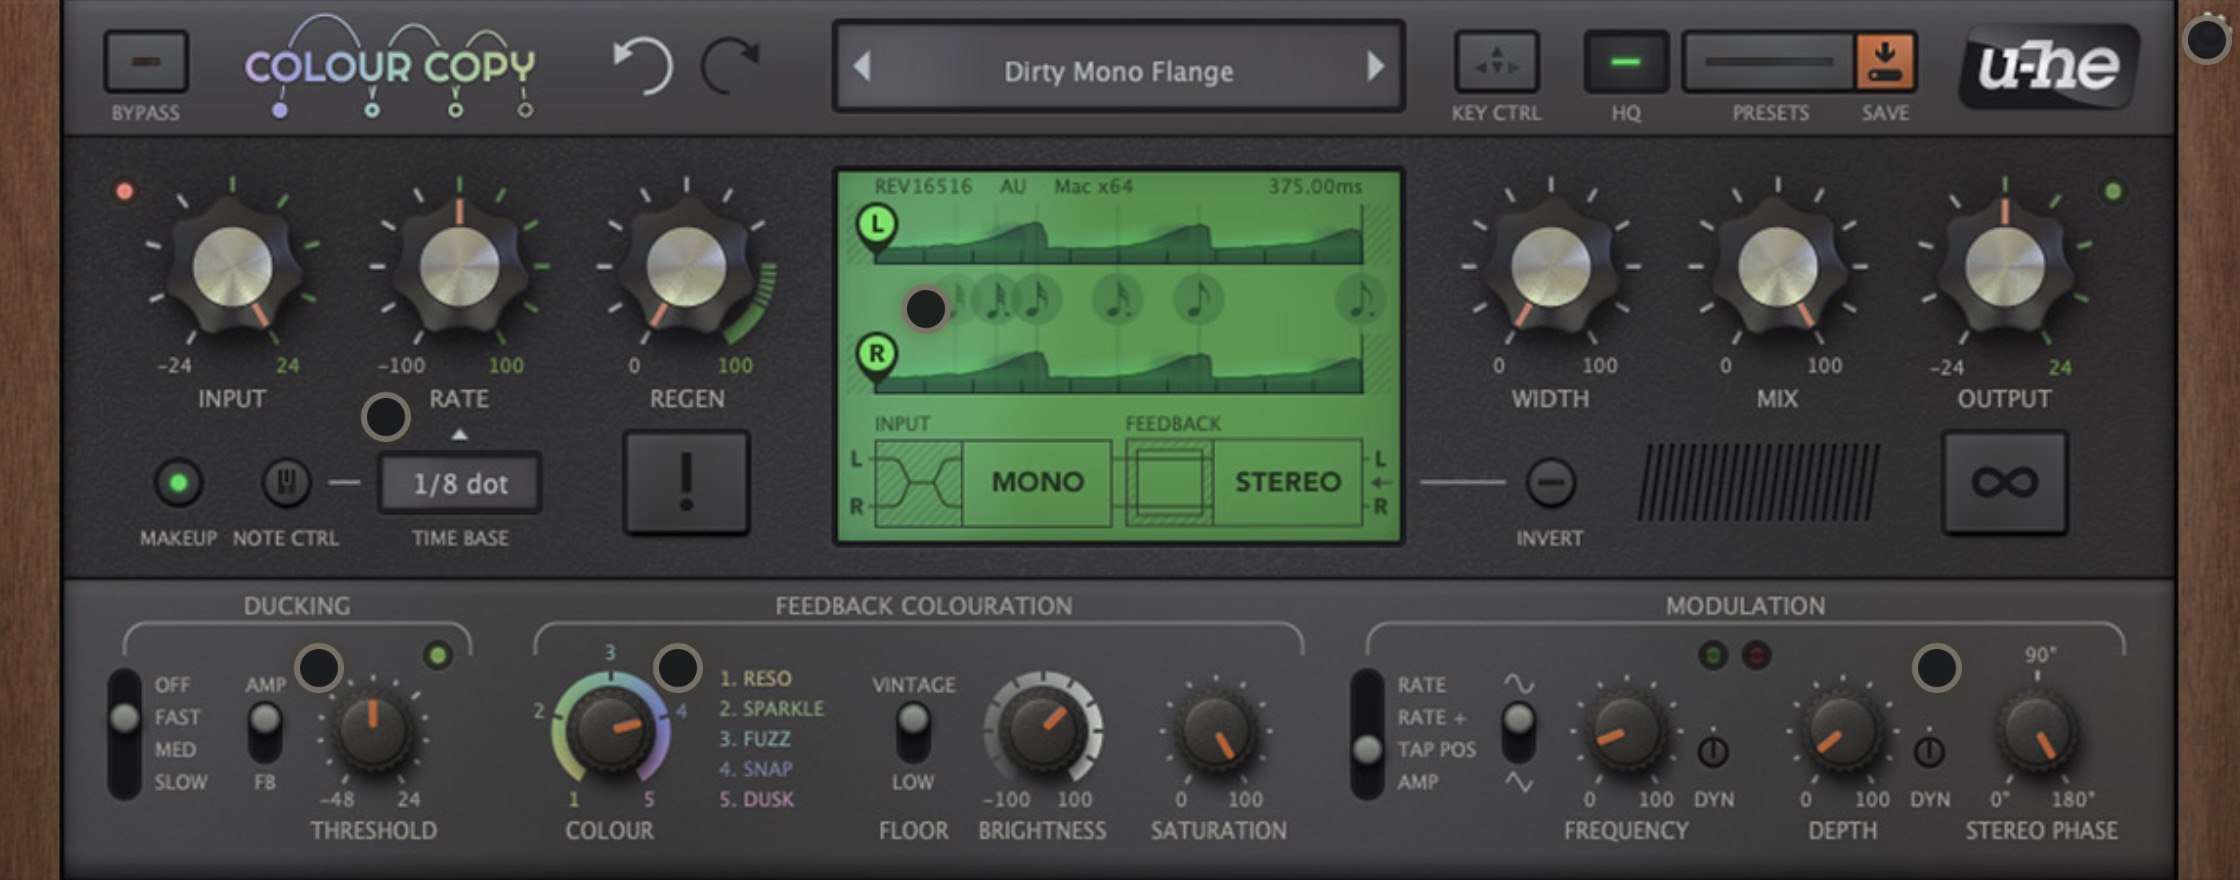Screen dimensions: 2240x880
Task: Open the Time Base 1/8 dot selector
Action: 460,484
